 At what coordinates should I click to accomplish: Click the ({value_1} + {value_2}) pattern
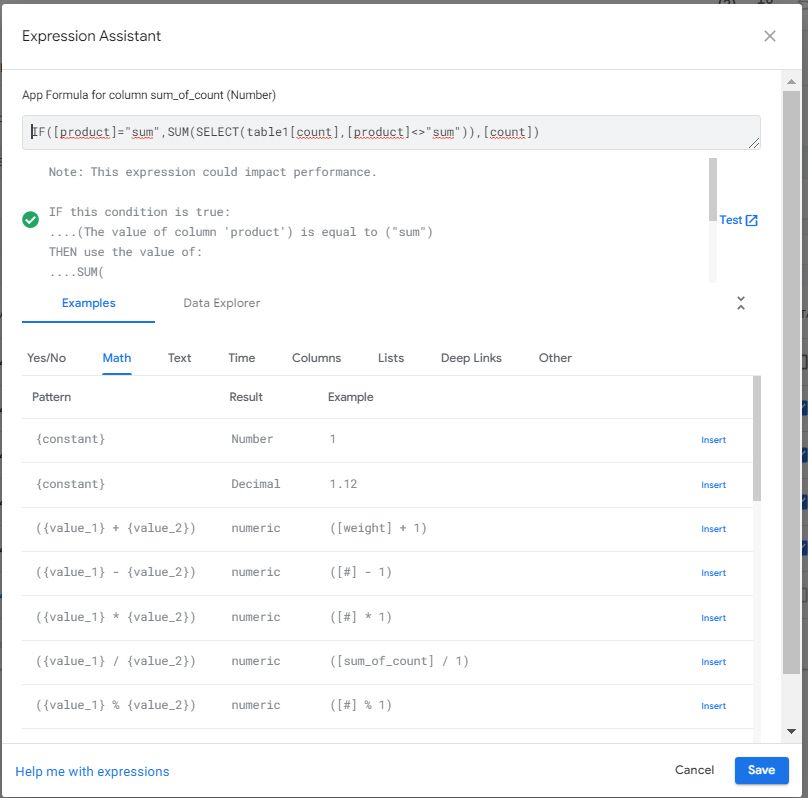[x=115, y=528]
